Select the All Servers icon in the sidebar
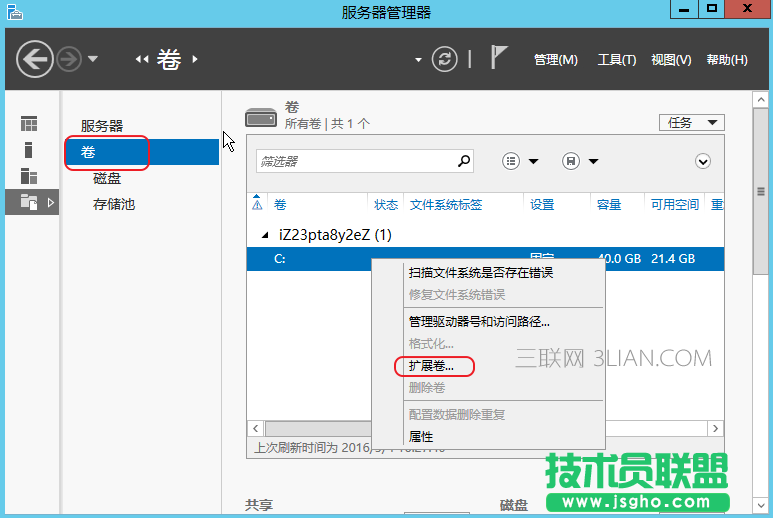The image size is (773, 518). [x=29, y=176]
